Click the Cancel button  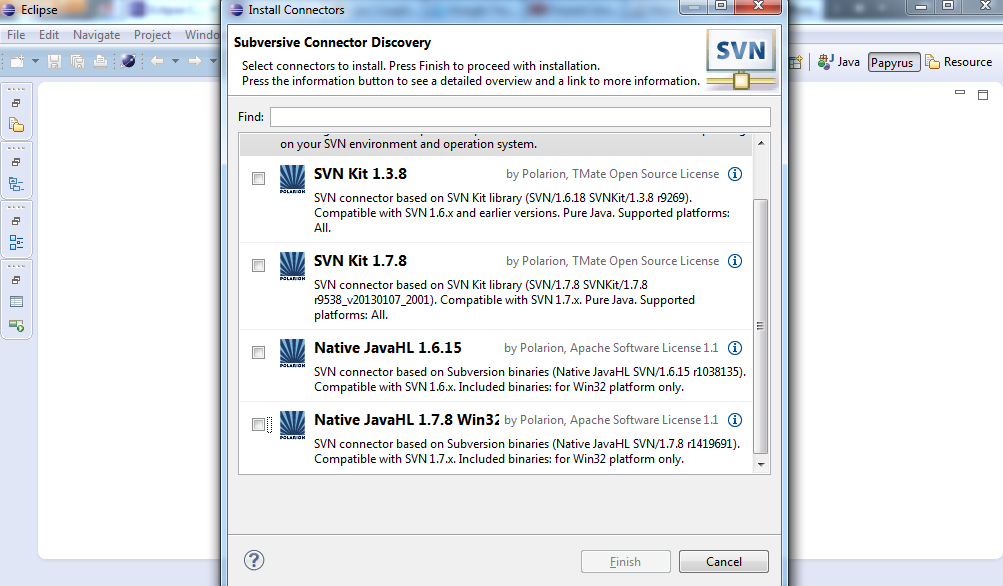[723, 562]
